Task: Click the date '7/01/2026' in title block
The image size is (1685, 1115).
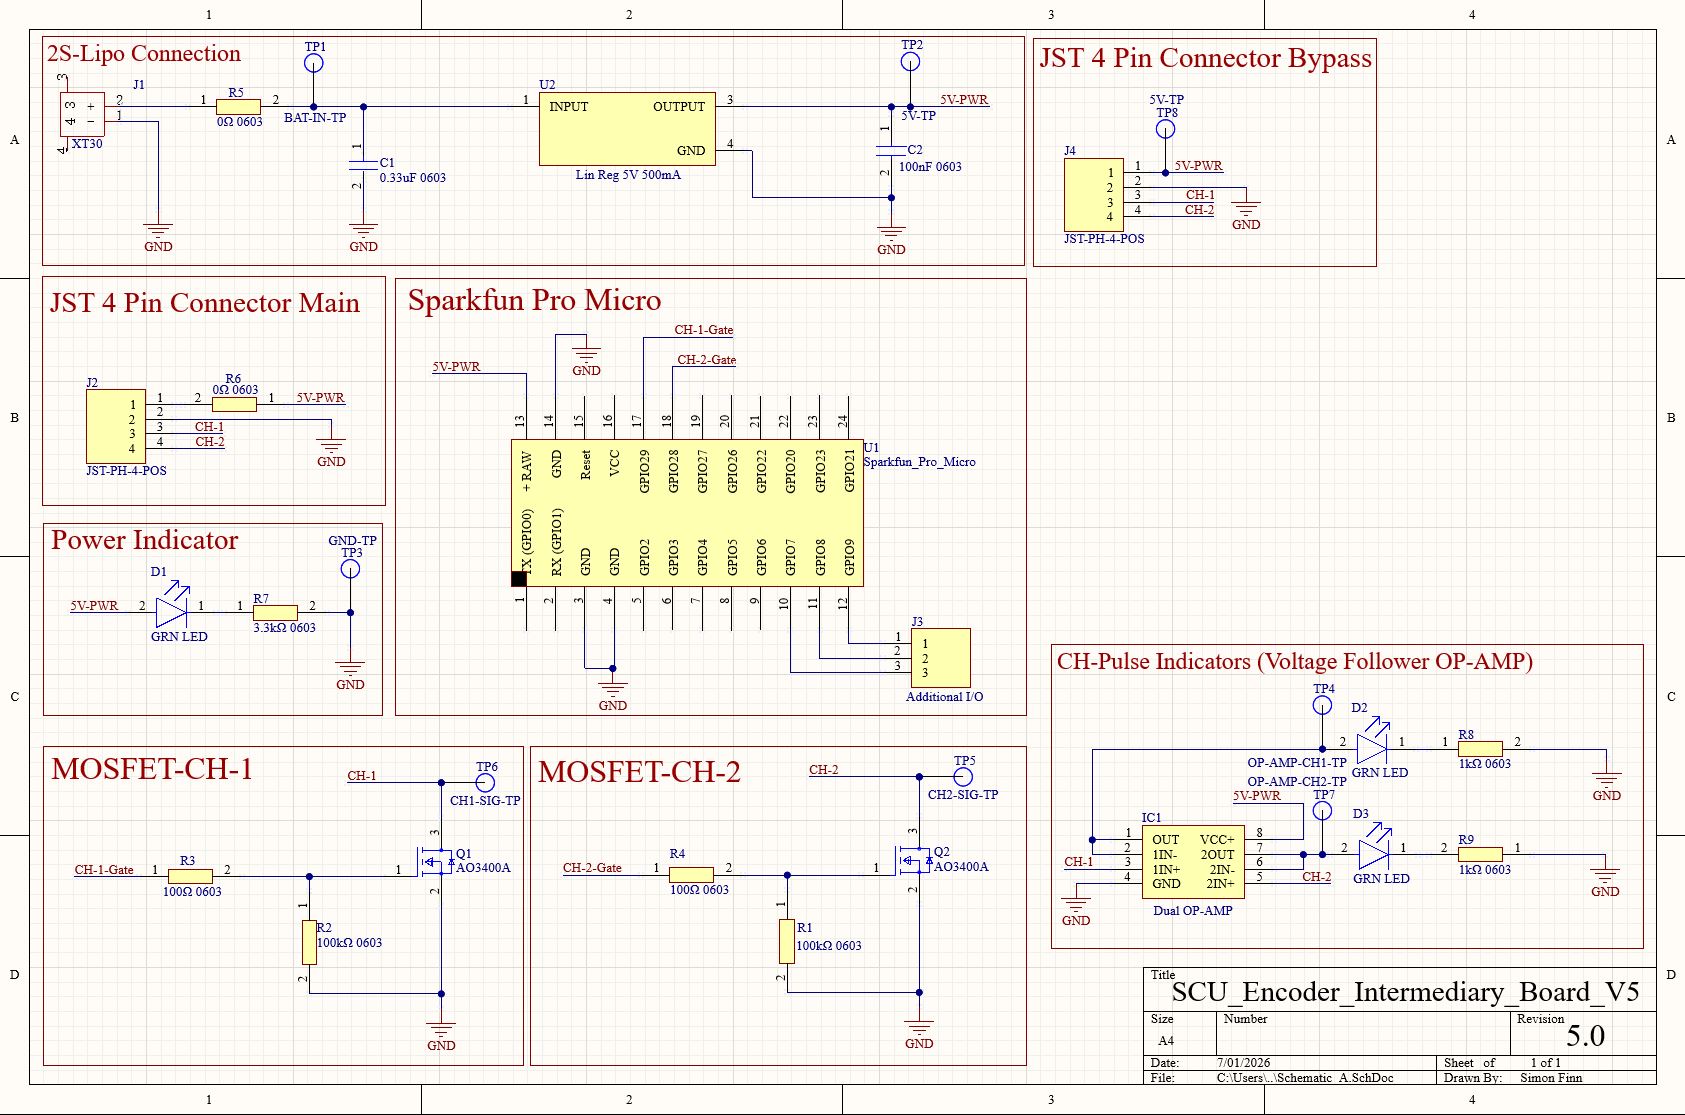Action: pos(1243,1063)
